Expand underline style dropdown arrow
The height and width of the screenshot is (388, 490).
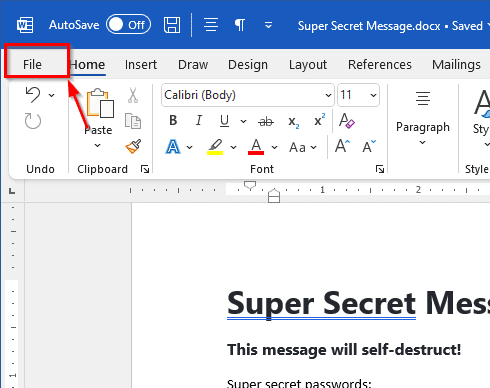pyautogui.click(x=244, y=121)
